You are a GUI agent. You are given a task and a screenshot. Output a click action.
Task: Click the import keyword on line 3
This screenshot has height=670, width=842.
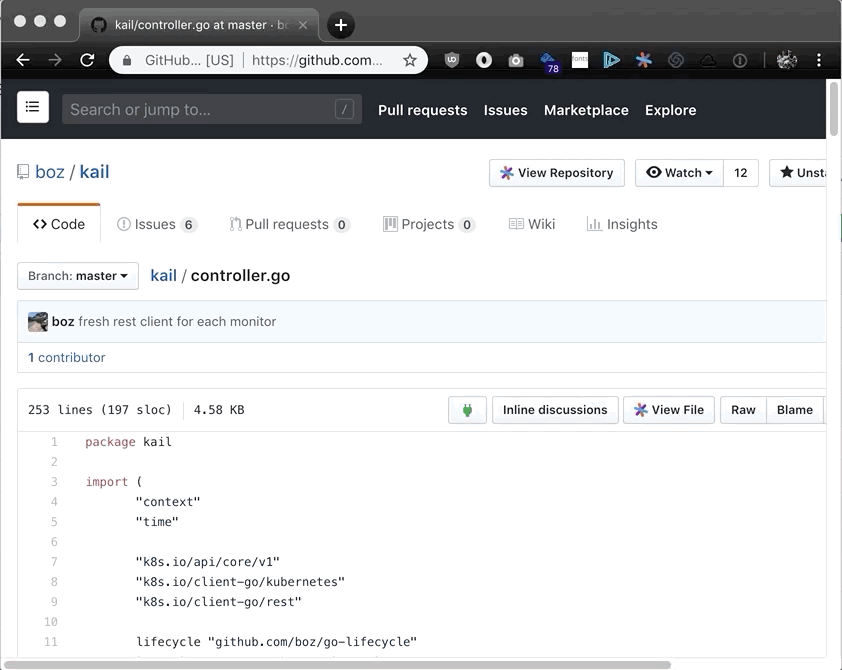coord(107,482)
